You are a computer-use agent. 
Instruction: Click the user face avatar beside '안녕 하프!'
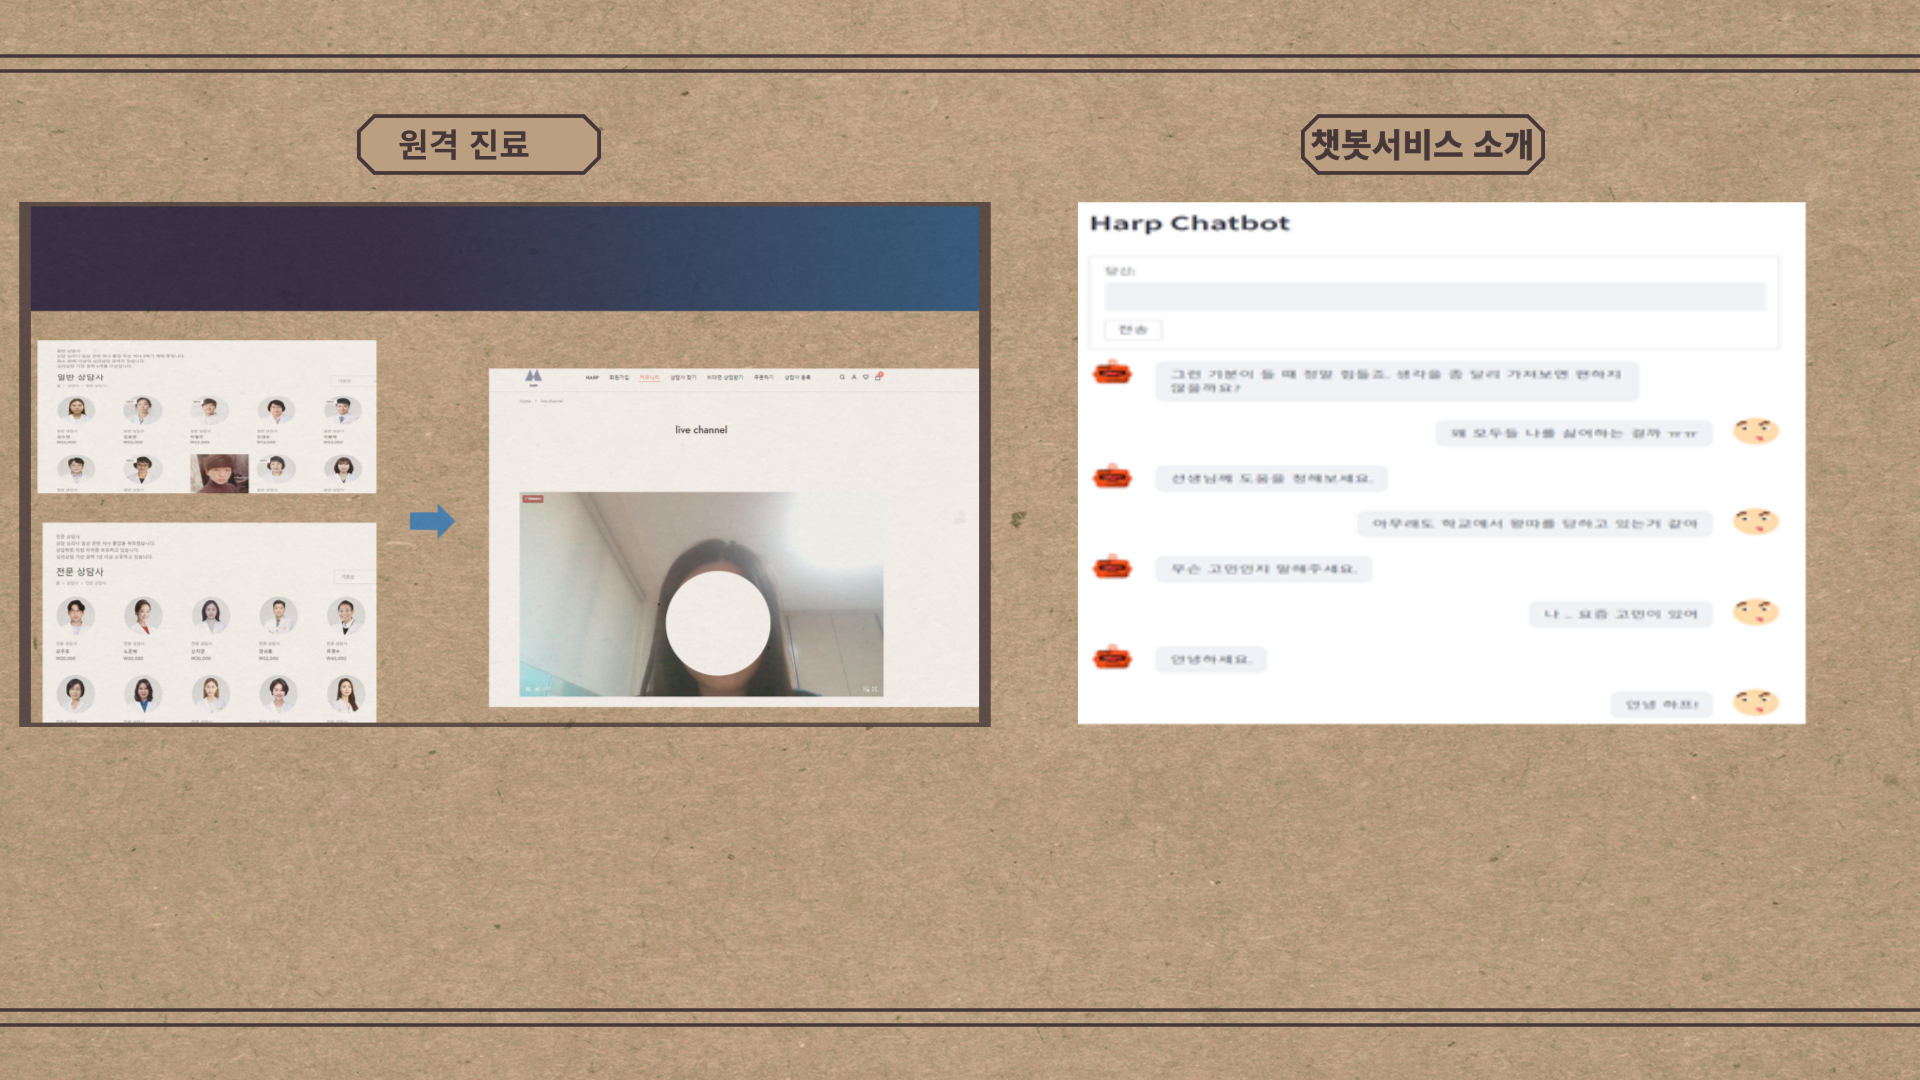(x=1756, y=702)
